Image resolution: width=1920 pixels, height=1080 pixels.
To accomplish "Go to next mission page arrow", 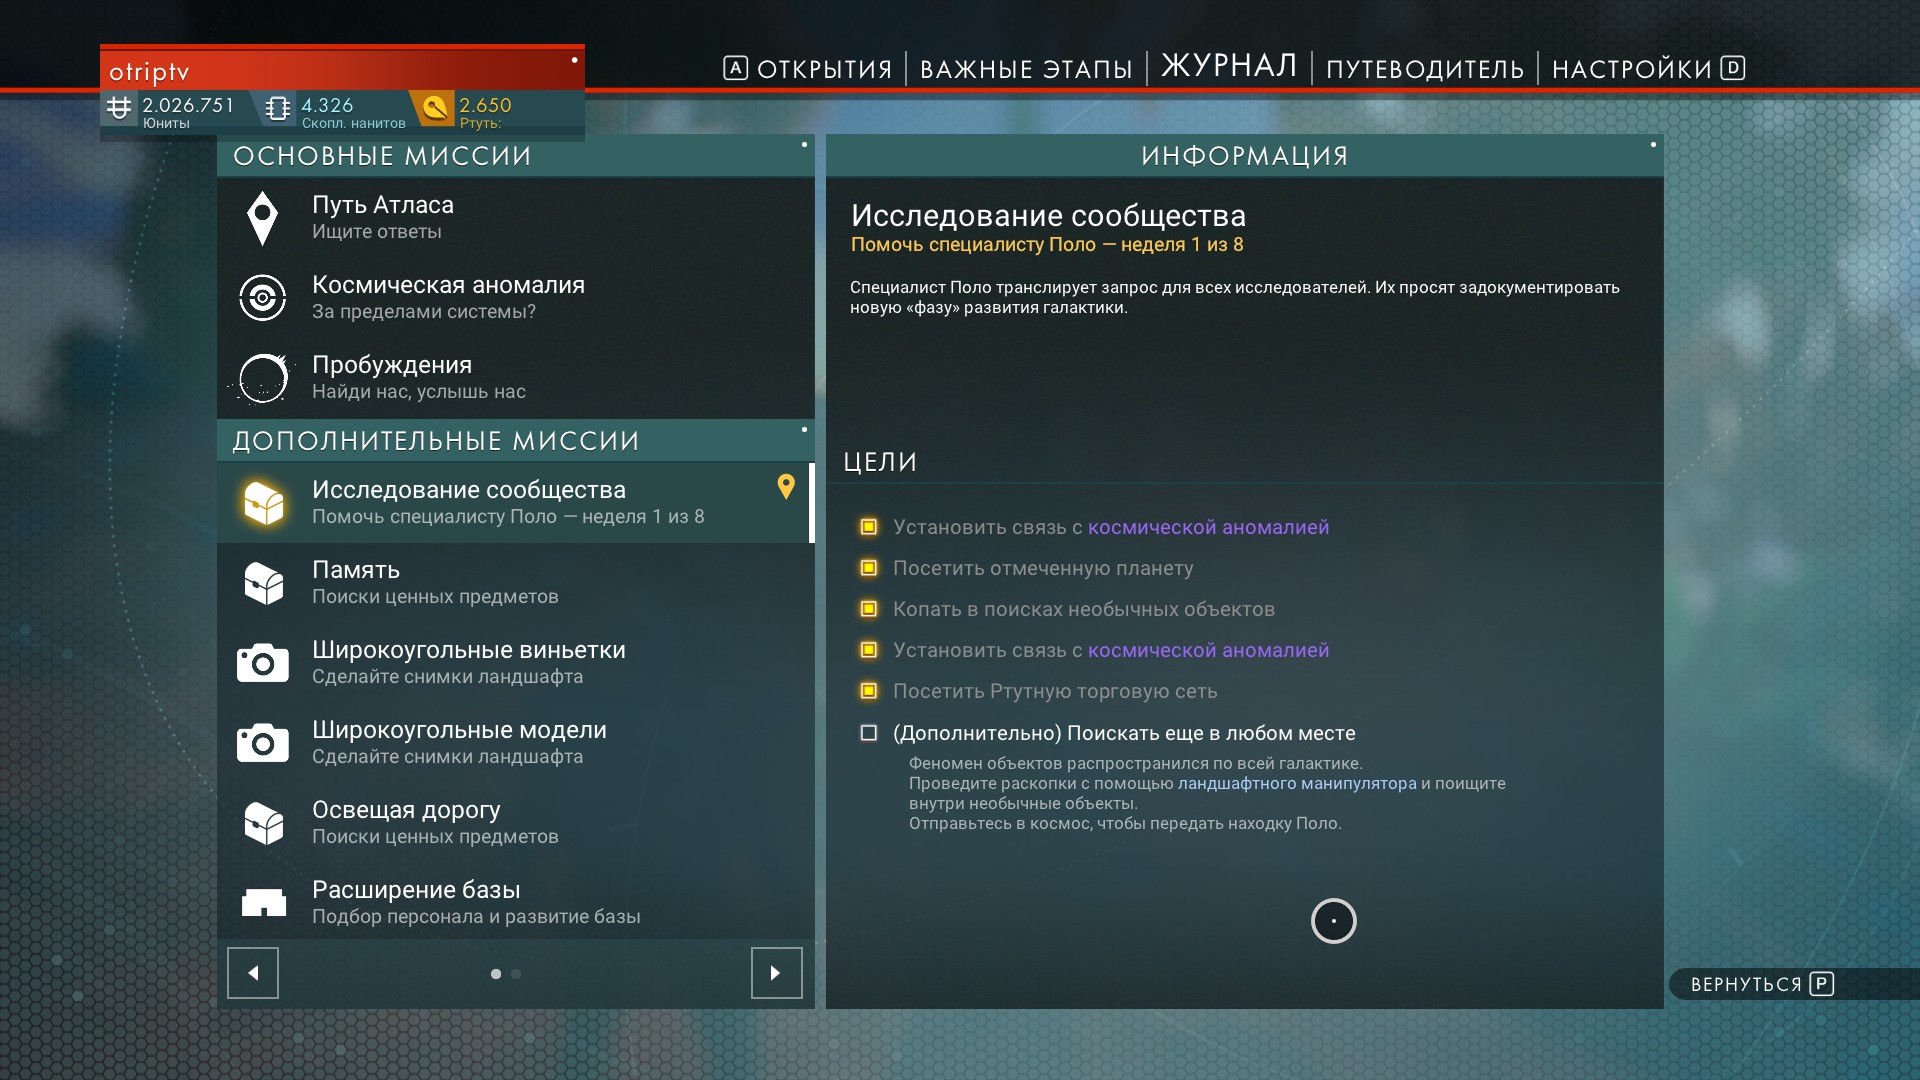I will [x=777, y=973].
